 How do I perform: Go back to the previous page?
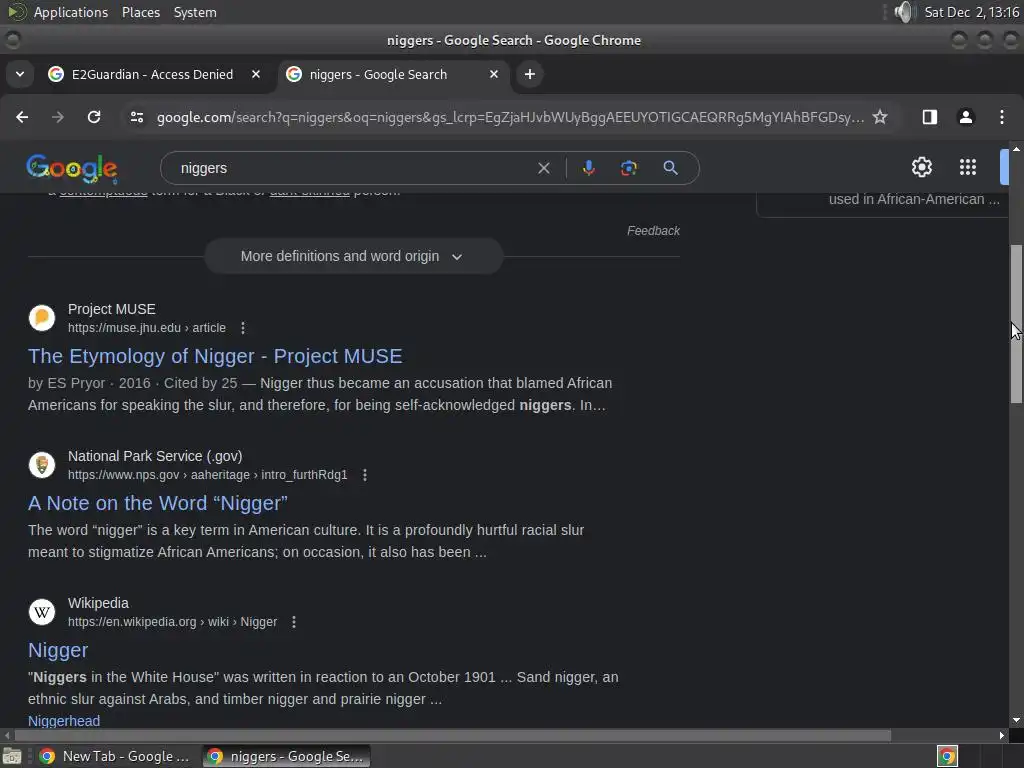(22, 117)
